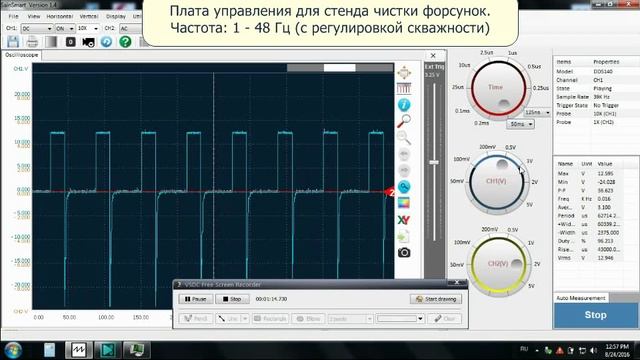
Task: Click the Time knob dial
Action: click(x=498, y=88)
